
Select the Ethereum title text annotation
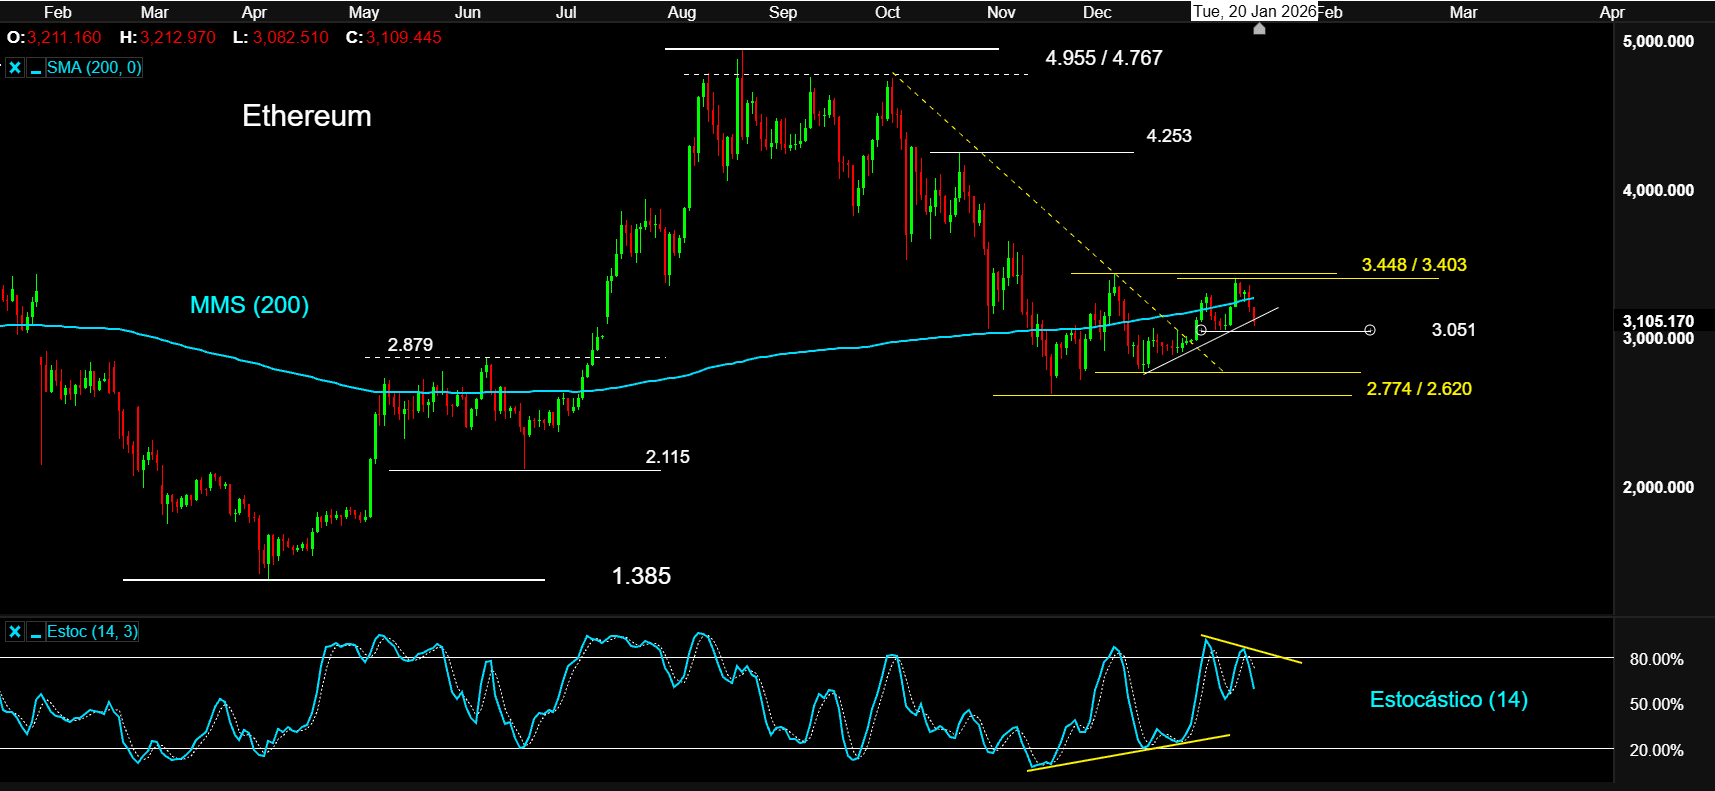tap(306, 116)
